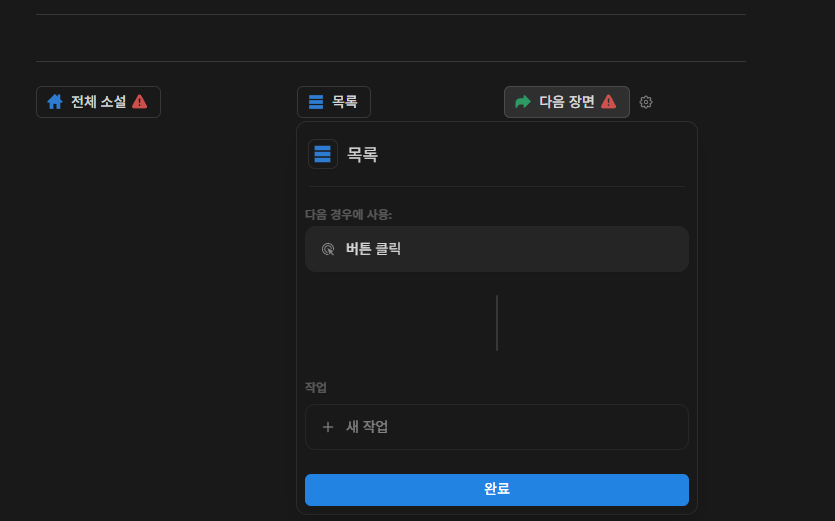The height and width of the screenshot is (521, 835).
Task: Click the warning triangle on 전체 소설
Action: (140, 102)
